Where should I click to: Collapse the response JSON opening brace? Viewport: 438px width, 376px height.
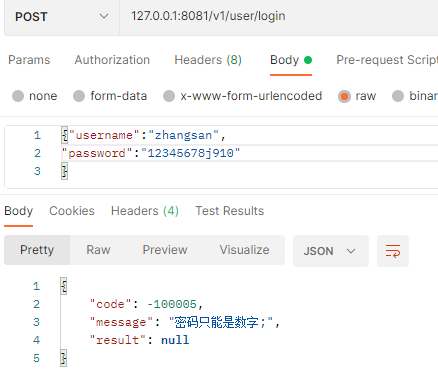pos(64,286)
